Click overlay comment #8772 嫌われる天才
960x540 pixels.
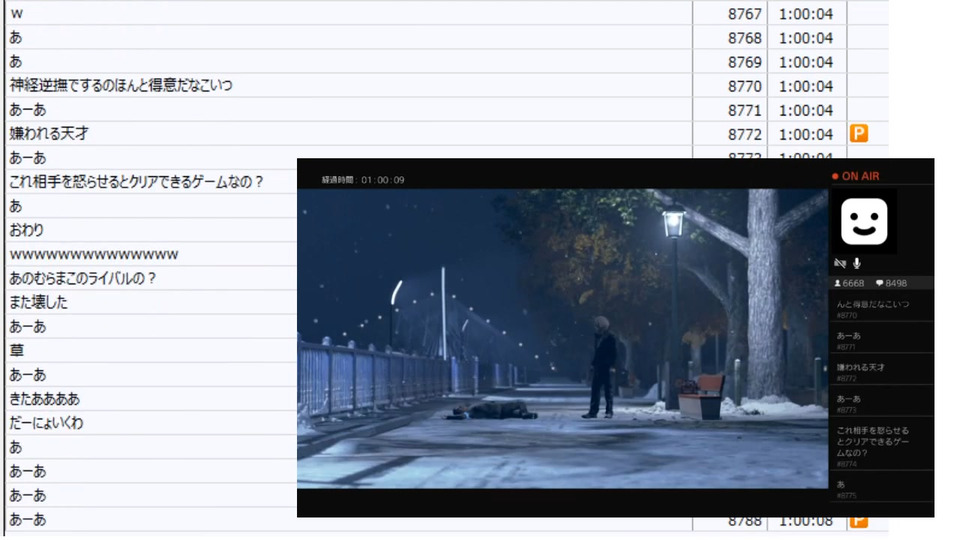click(882, 372)
